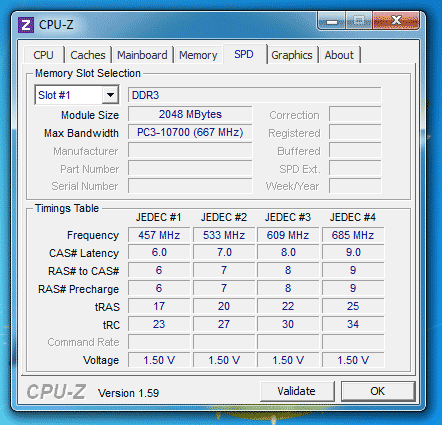This screenshot has height=425, width=442.
Task: Click the empty Week/Year field
Action: pos(355,186)
